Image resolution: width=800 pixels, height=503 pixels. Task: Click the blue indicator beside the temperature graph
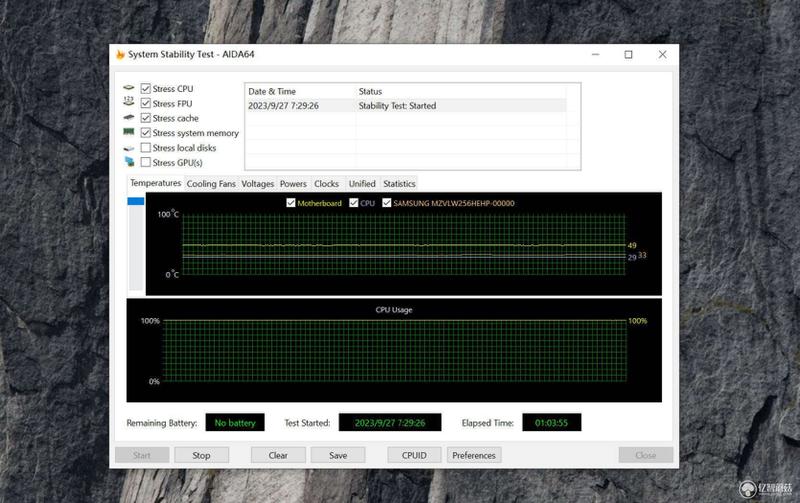(136, 202)
